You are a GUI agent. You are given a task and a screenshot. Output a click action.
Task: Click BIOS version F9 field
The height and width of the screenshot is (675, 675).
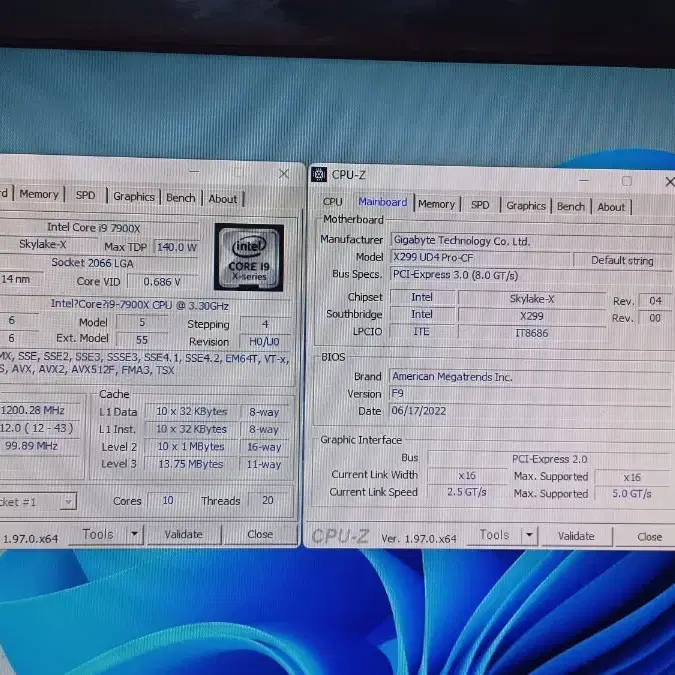531,394
